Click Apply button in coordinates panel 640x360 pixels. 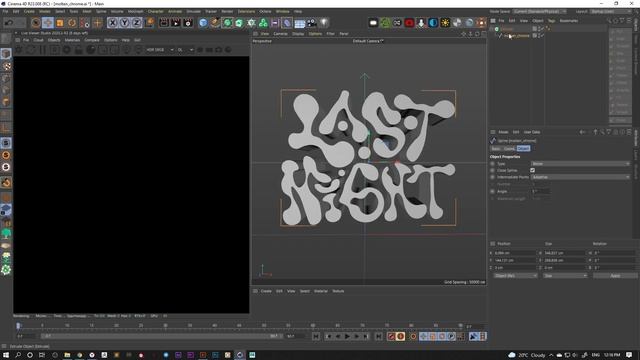click(x=615, y=276)
